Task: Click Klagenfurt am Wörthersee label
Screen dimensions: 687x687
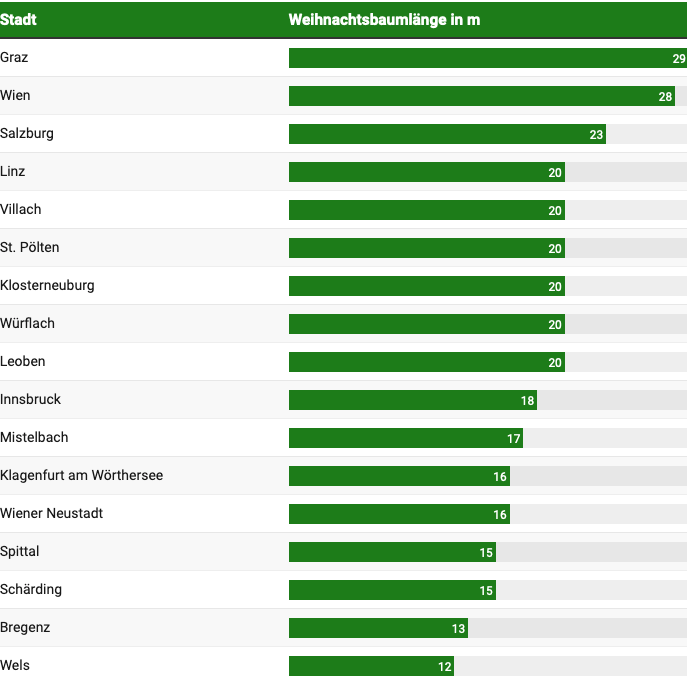Action: (x=82, y=476)
